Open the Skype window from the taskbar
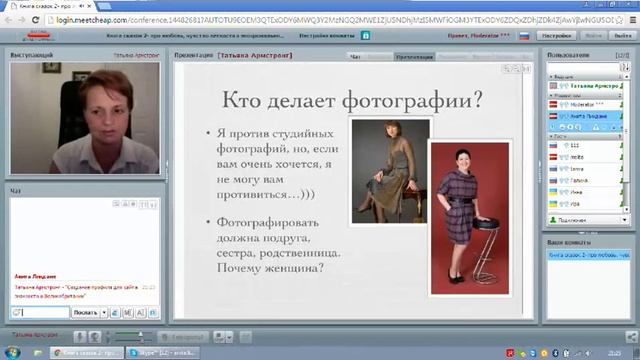Viewport: 640px width, 360px height. 163,353
